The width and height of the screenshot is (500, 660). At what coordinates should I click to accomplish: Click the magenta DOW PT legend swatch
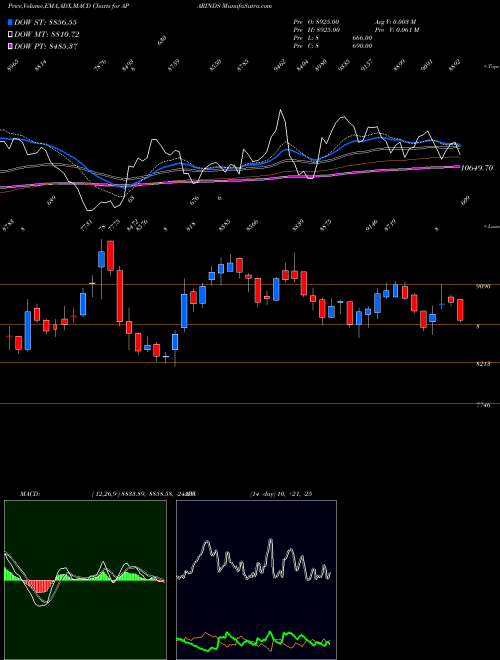pyautogui.click(x=10, y=46)
